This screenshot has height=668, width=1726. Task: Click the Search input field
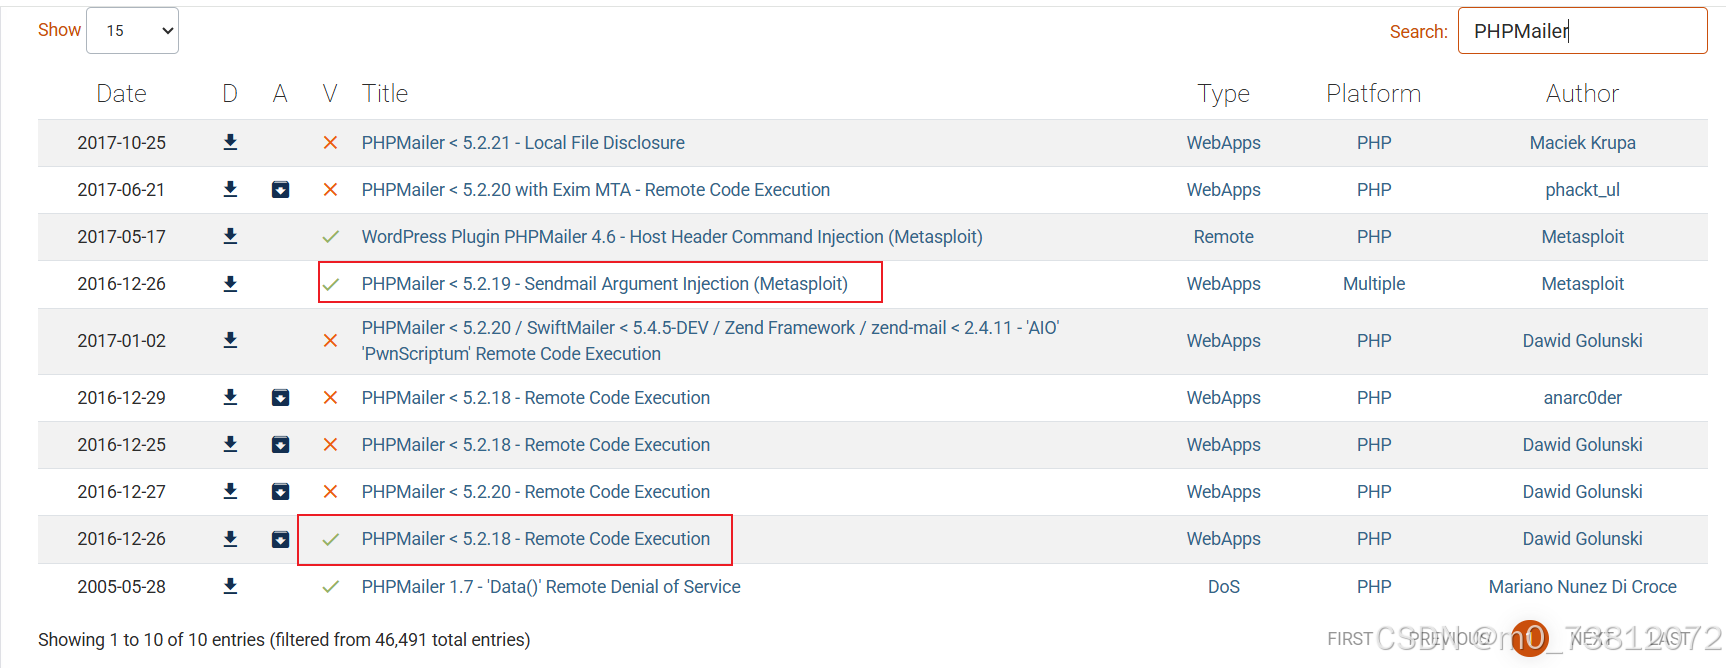click(1582, 31)
